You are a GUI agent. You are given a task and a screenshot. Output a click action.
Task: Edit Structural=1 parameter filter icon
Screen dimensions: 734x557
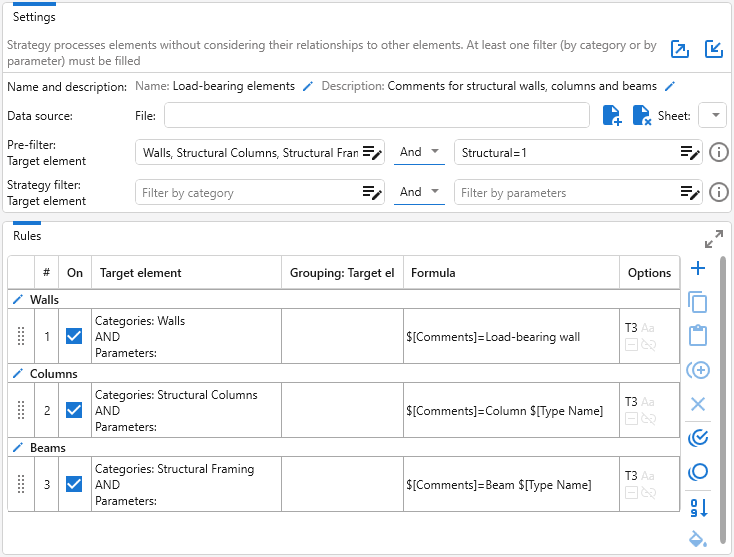click(x=690, y=153)
